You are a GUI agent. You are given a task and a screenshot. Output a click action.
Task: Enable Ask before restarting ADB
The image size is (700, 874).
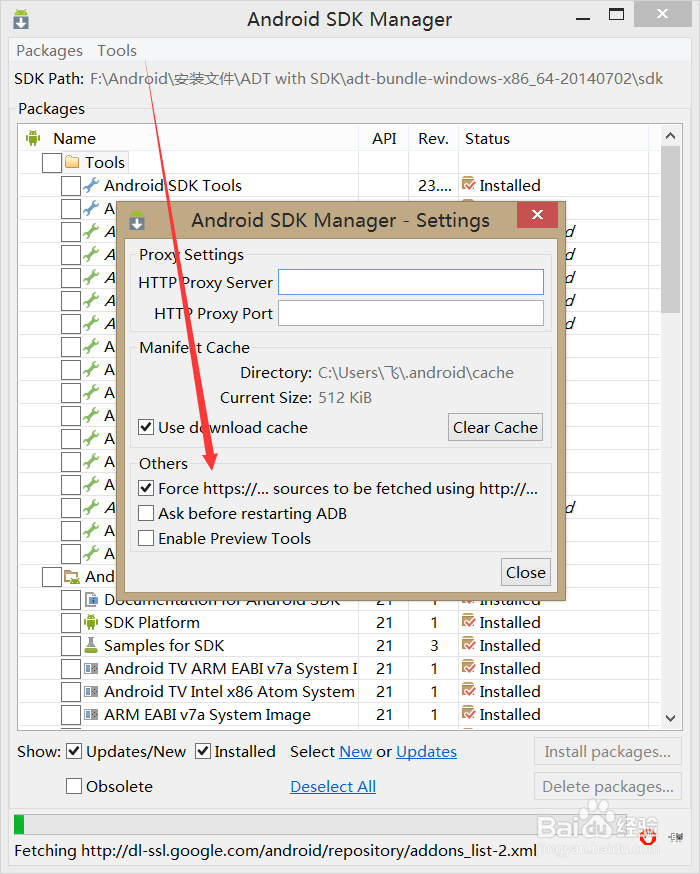coord(146,513)
